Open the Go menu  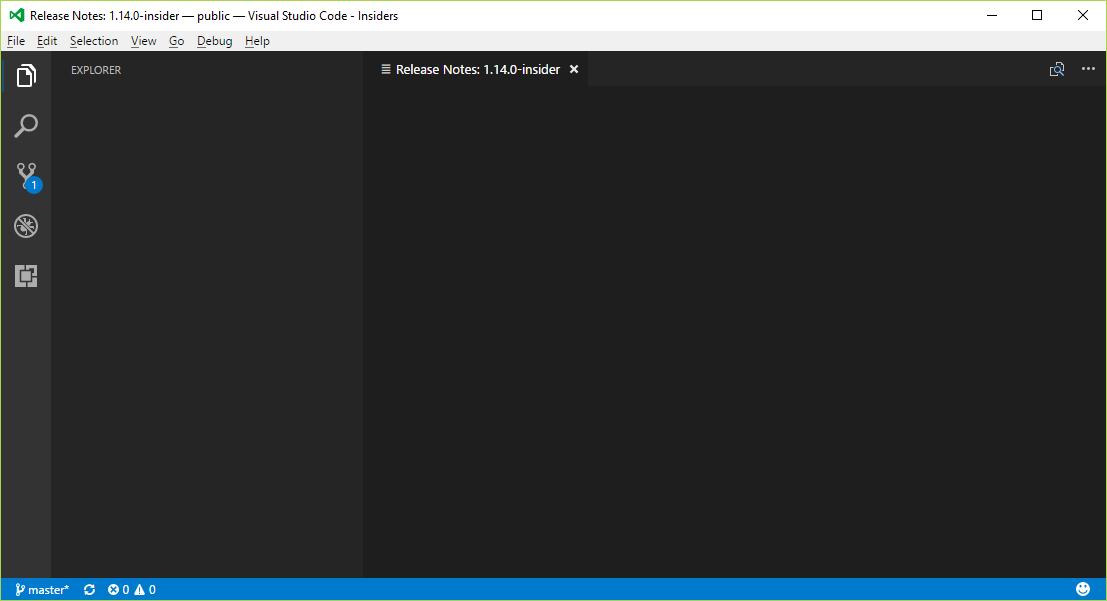176,40
